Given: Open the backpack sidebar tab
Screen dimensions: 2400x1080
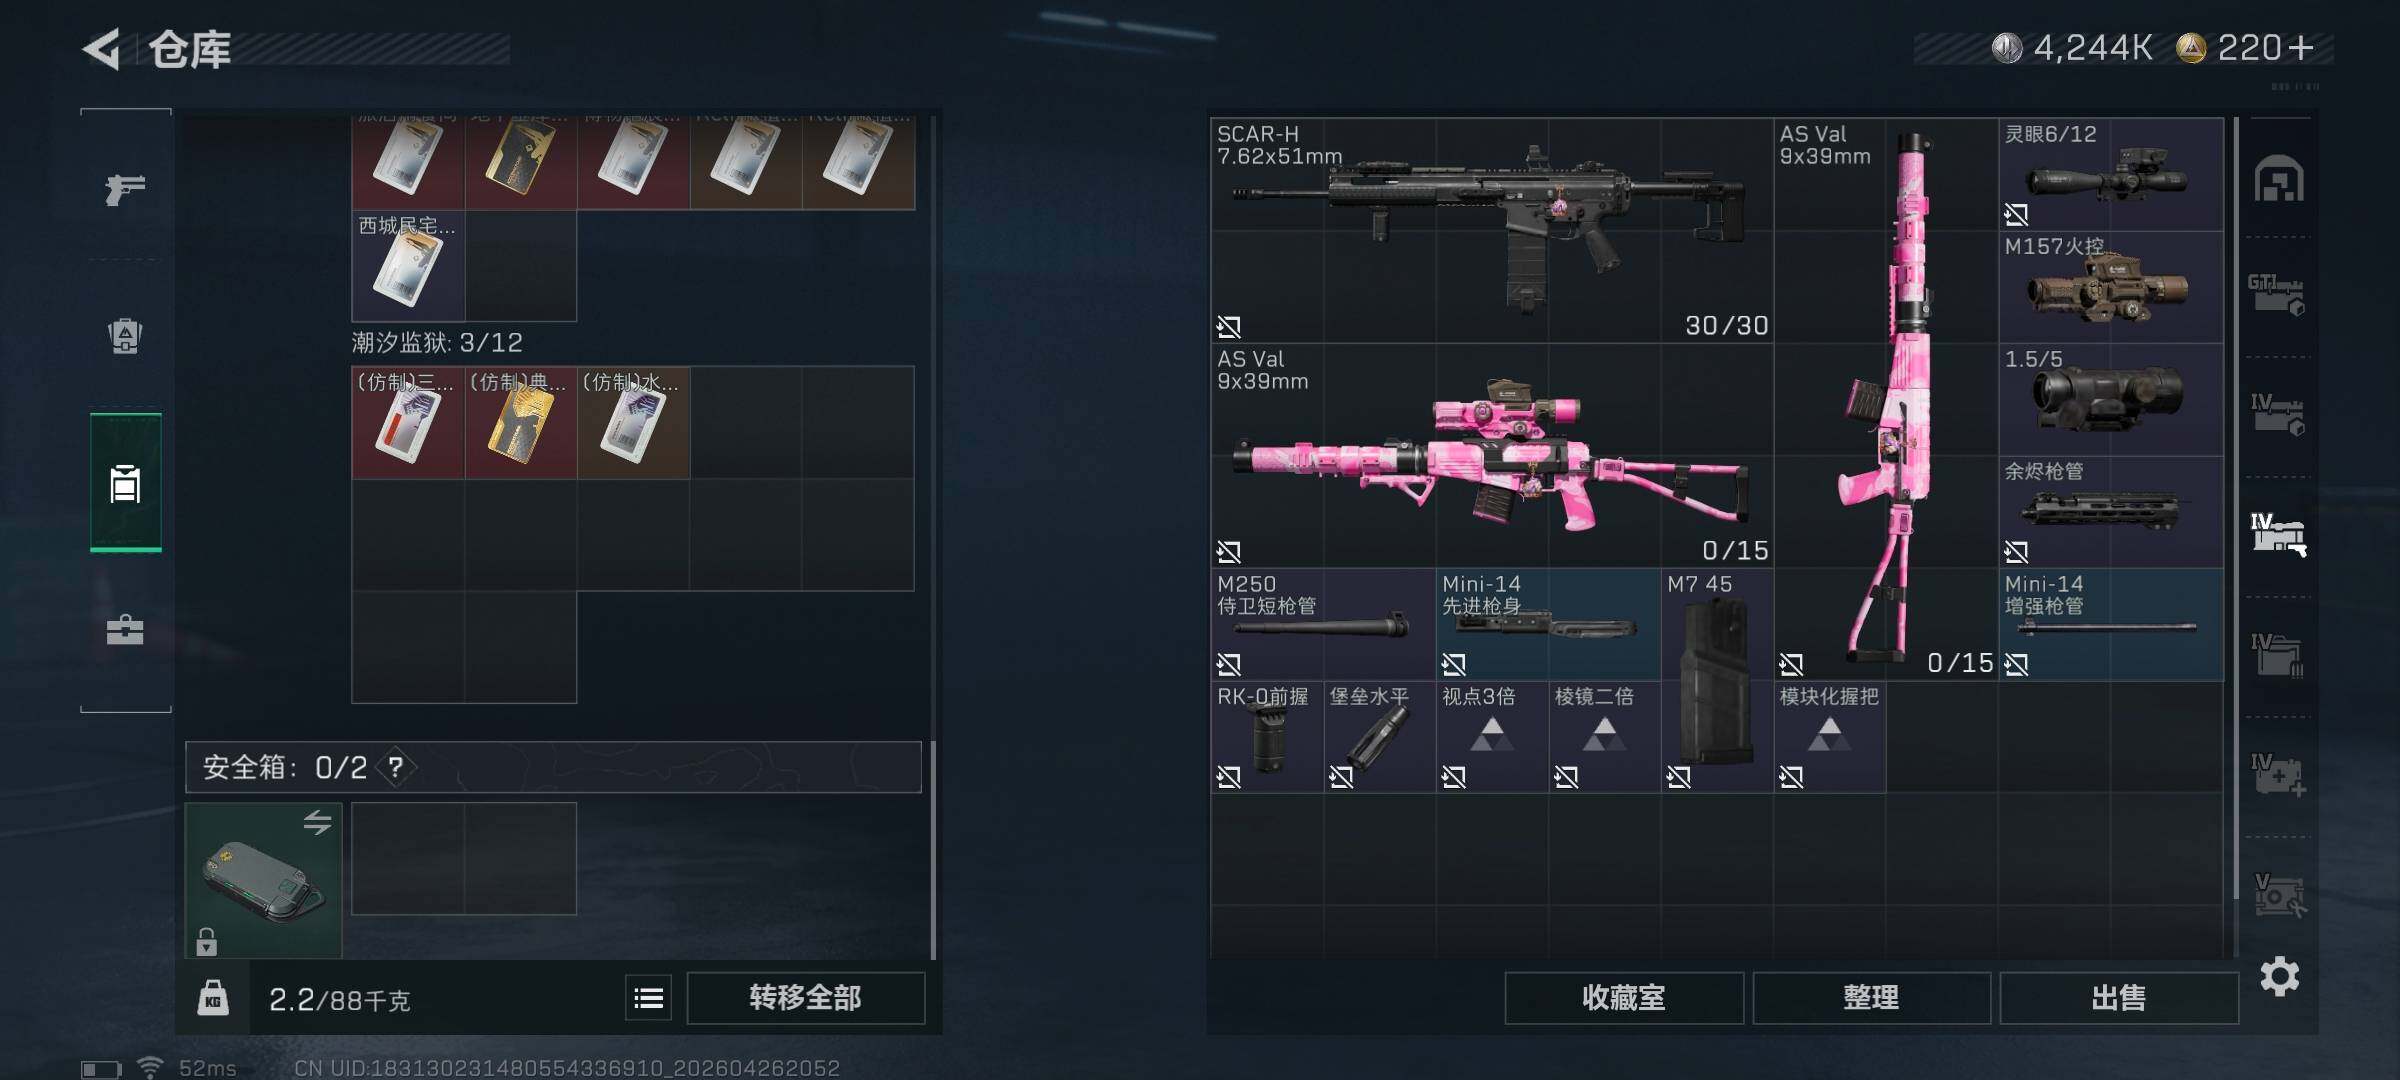Looking at the screenshot, I should pos(125,336).
